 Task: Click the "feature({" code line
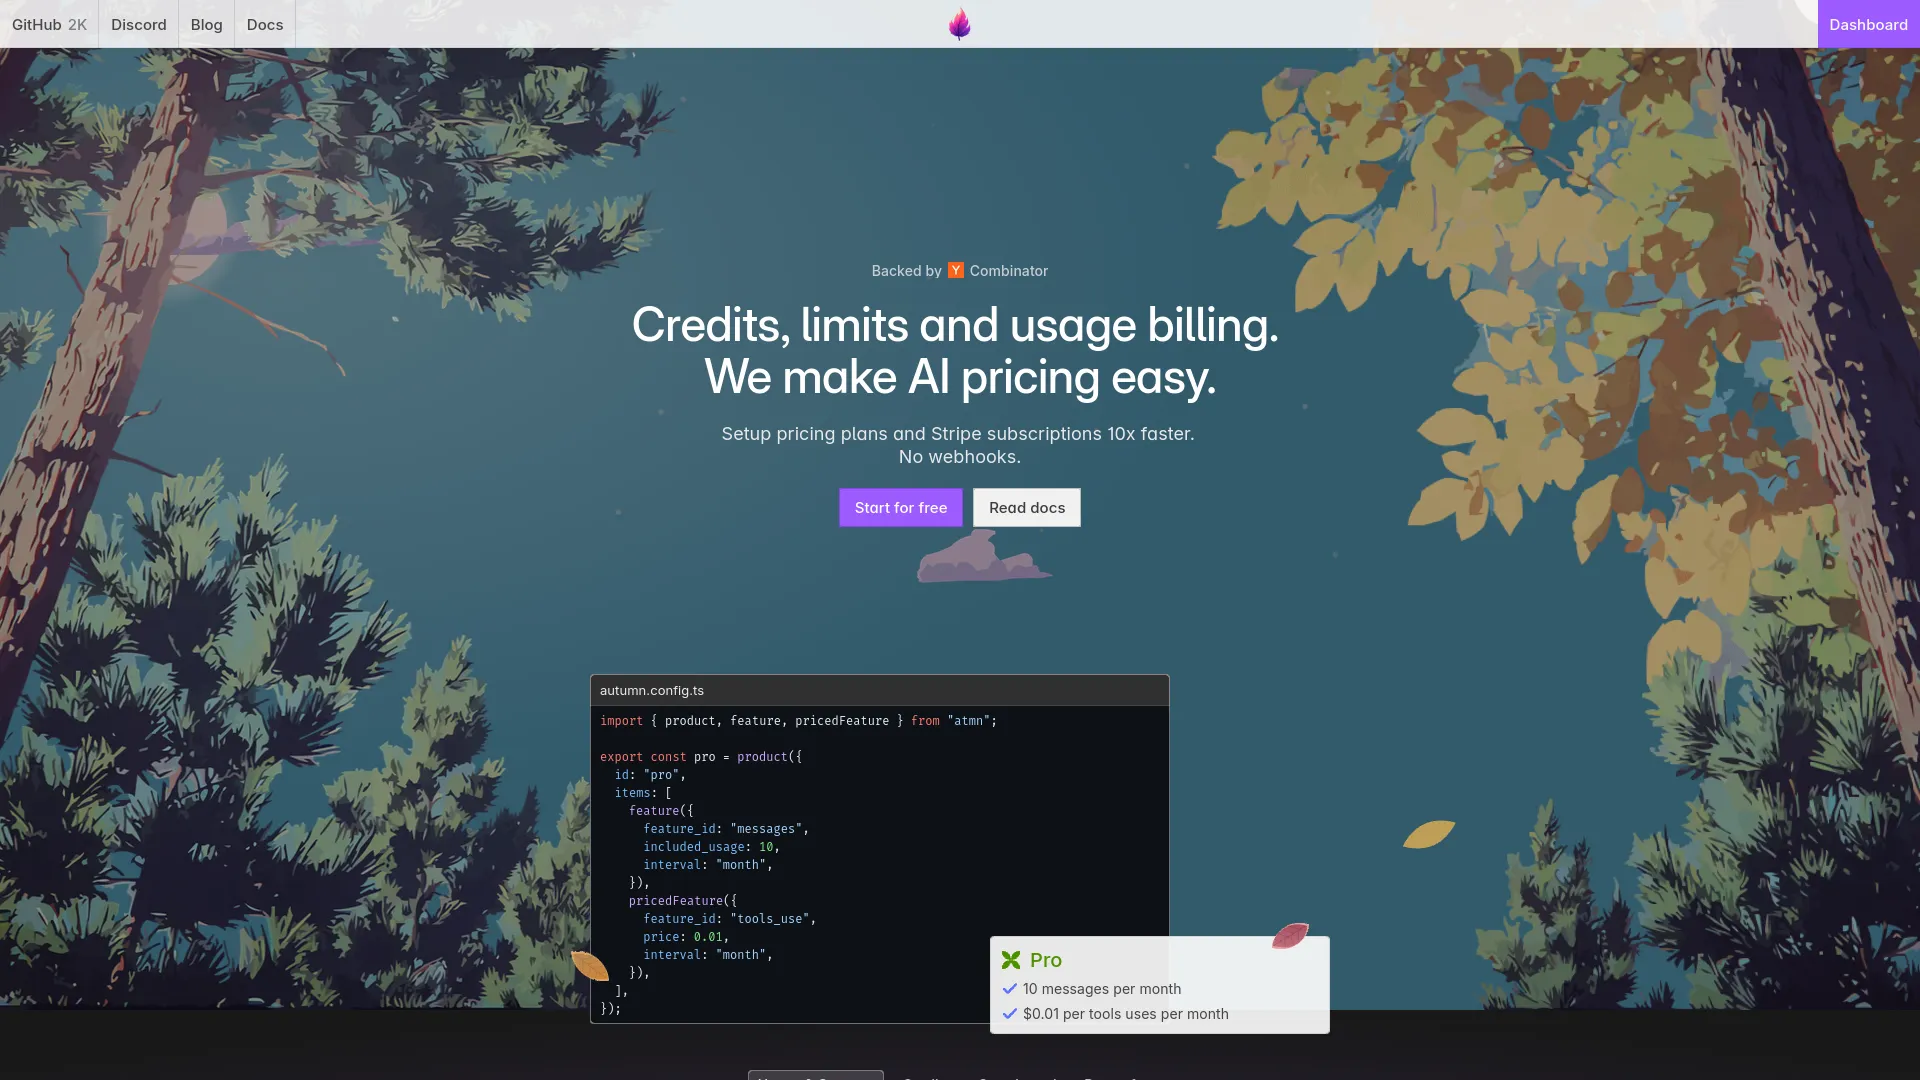661,810
